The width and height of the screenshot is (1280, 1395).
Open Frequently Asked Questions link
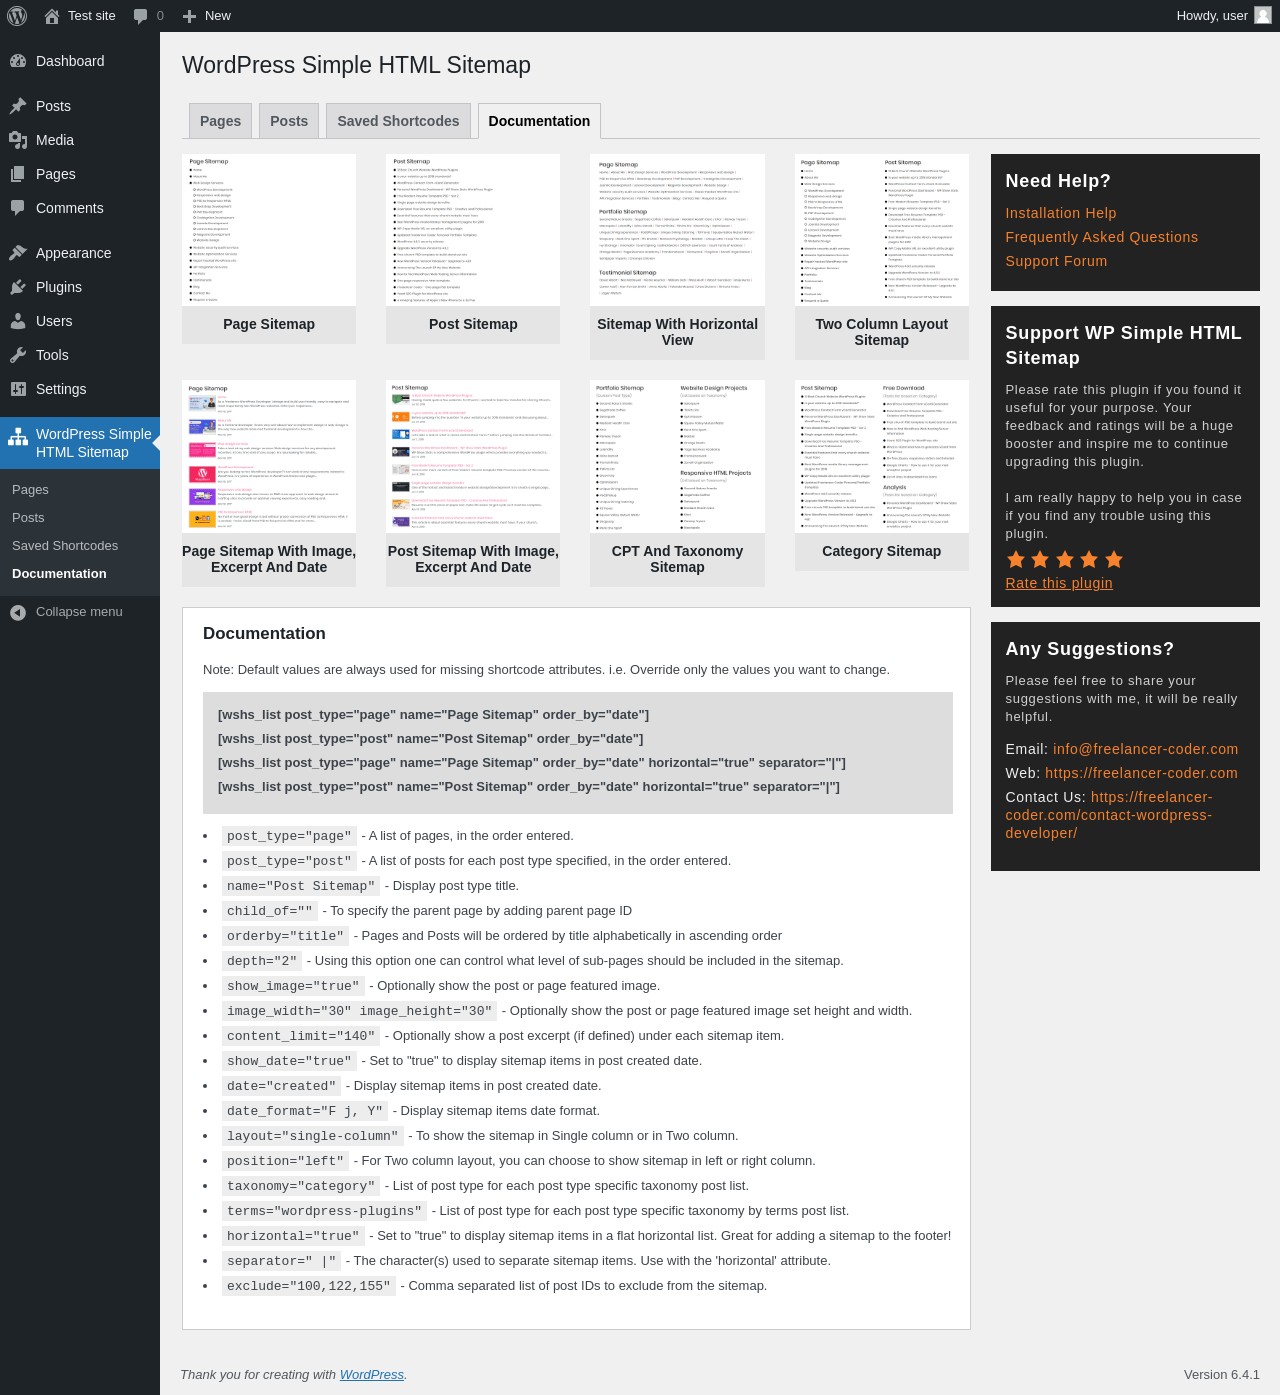click(1102, 237)
